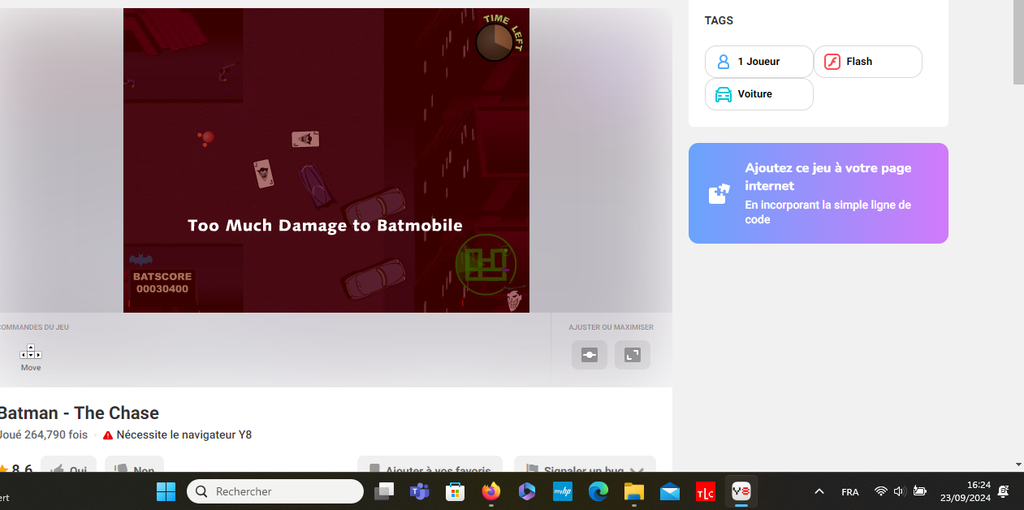1024x510 pixels.
Task: Click the puzzle piece icon in embed banner
Action: 719,194
